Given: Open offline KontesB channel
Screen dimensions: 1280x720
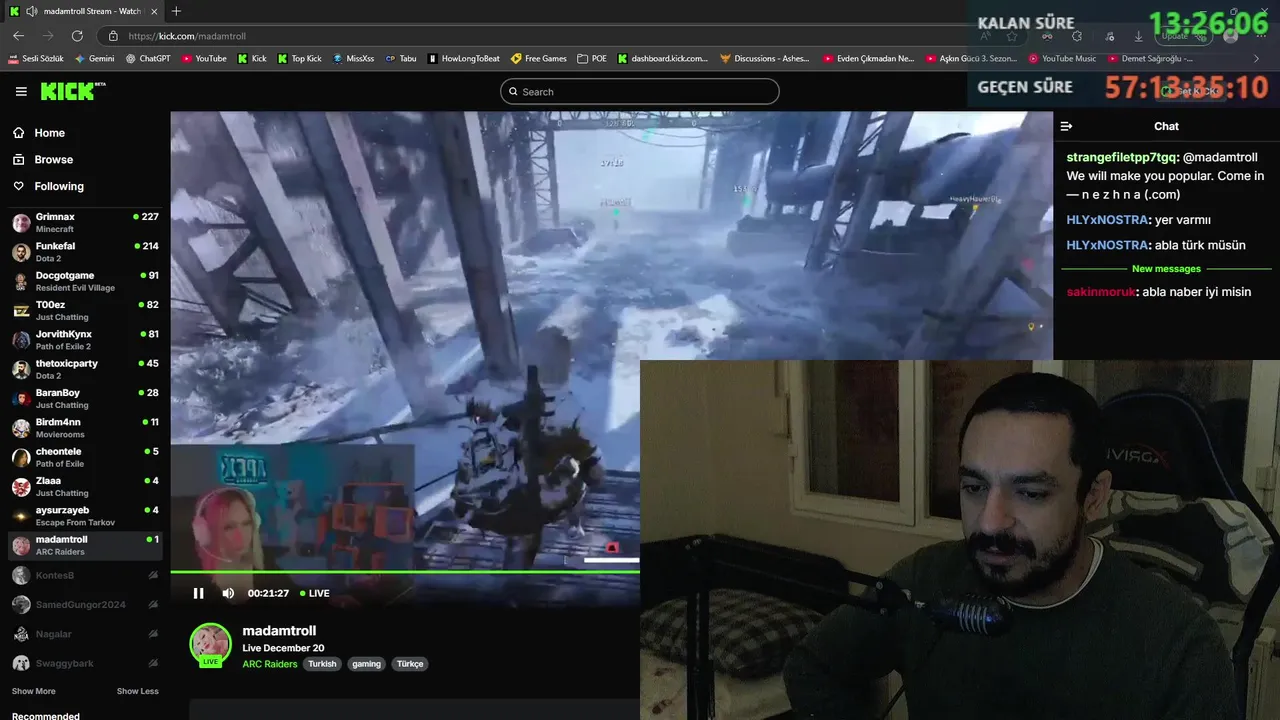Looking at the screenshot, I should pos(84,575).
